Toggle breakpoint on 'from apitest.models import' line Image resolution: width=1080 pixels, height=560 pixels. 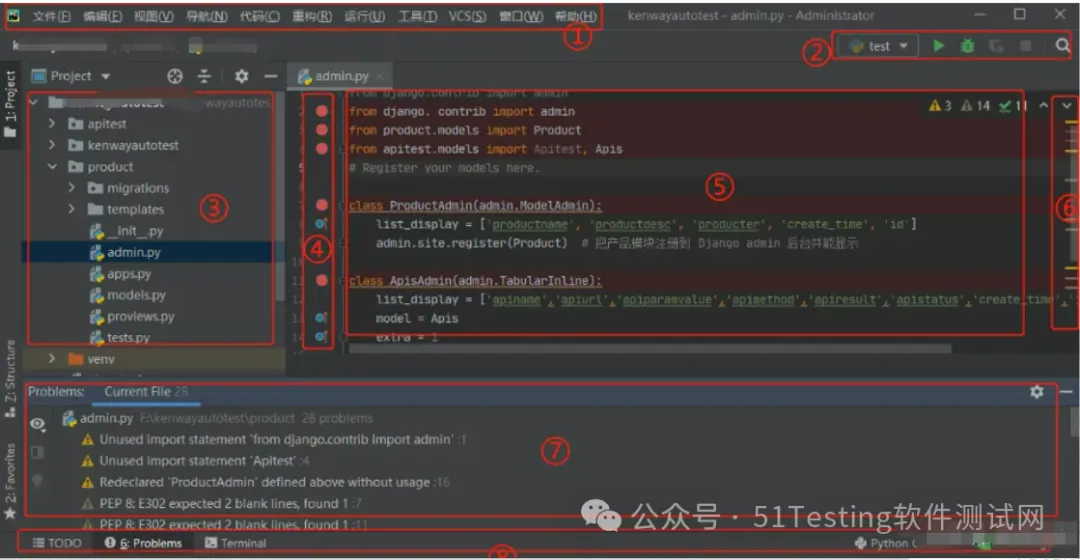(322, 148)
